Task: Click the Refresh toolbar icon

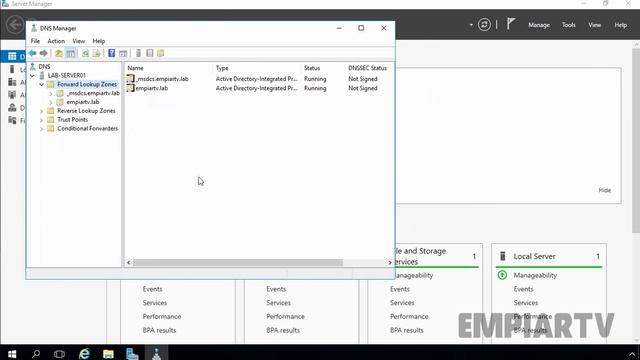Action: pos(85,53)
